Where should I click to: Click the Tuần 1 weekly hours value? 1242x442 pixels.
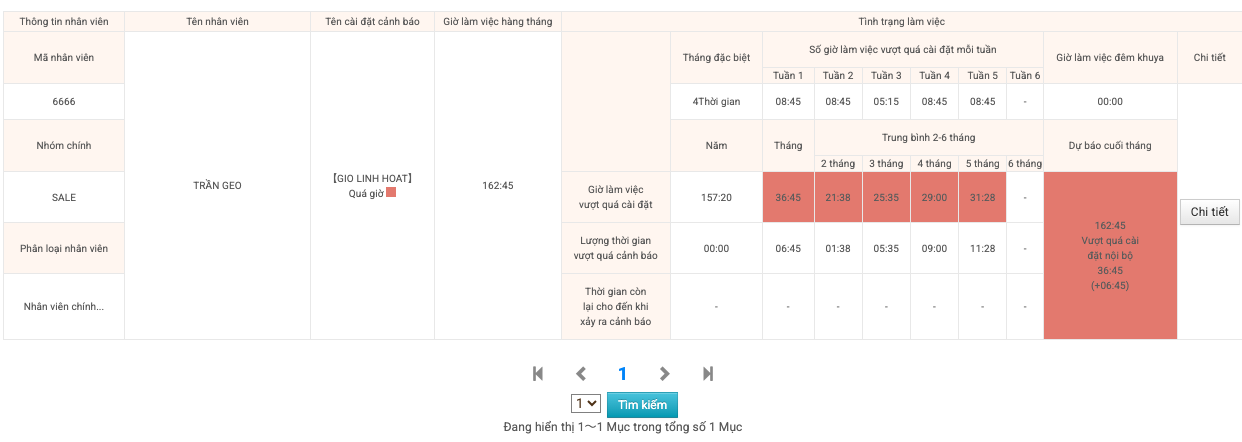[x=788, y=101]
